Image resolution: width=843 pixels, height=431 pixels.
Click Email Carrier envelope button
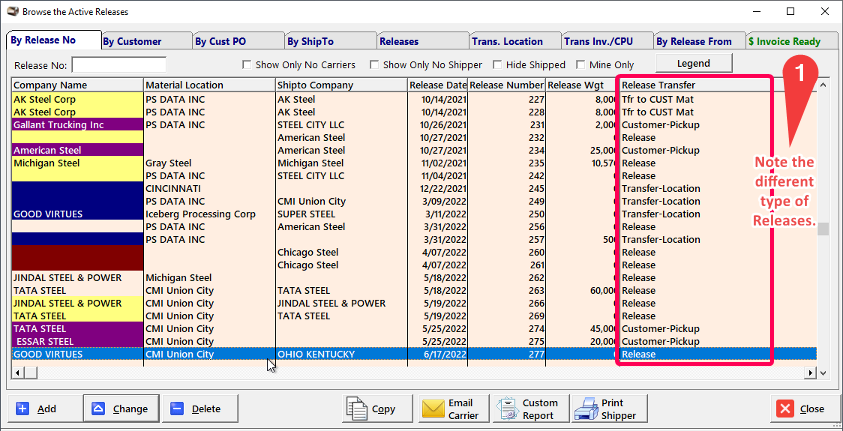pyautogui.click(x=454, y=408)
